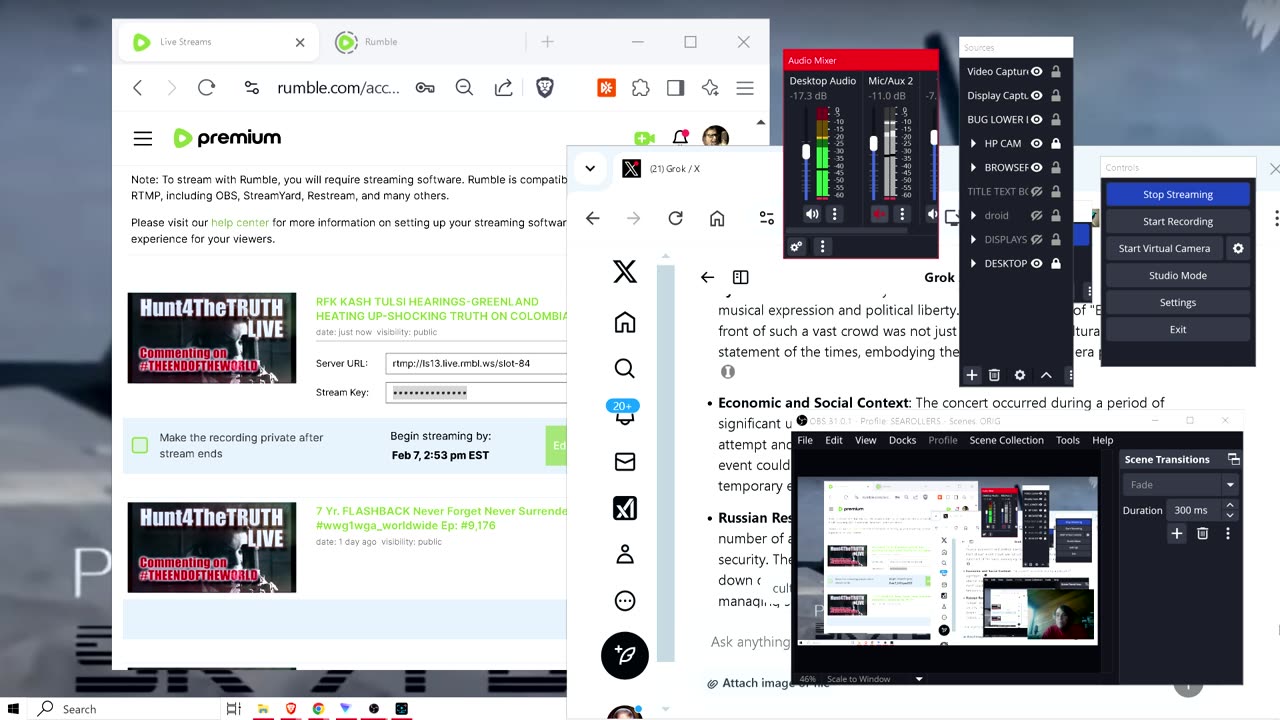Open OBS File menu

point(805,440)
